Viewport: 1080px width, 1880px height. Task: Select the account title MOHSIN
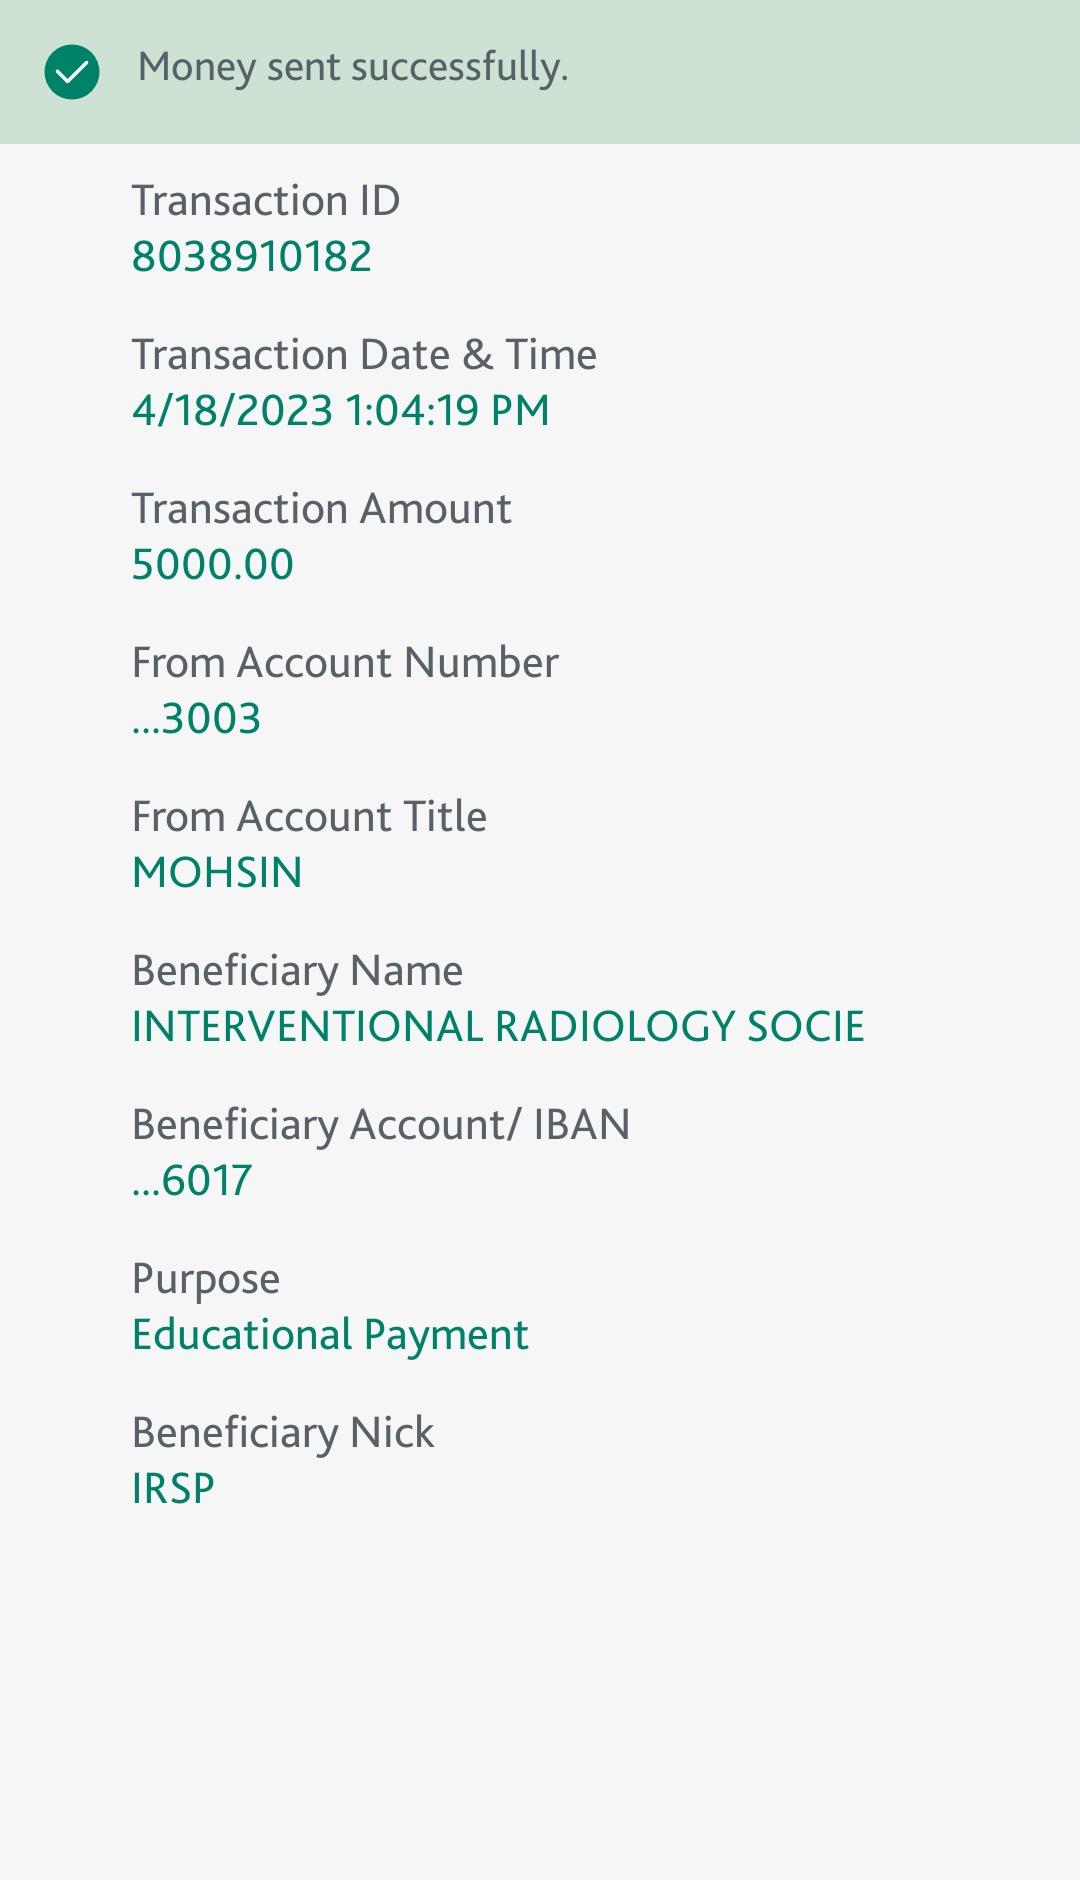click(217, 873)
